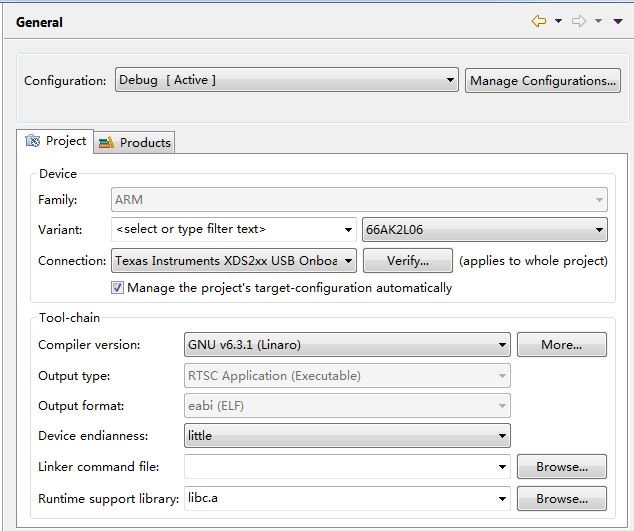Open the view menu triangle icon
The width and height of the screenshot is (634, 531).
coord(618,21)
